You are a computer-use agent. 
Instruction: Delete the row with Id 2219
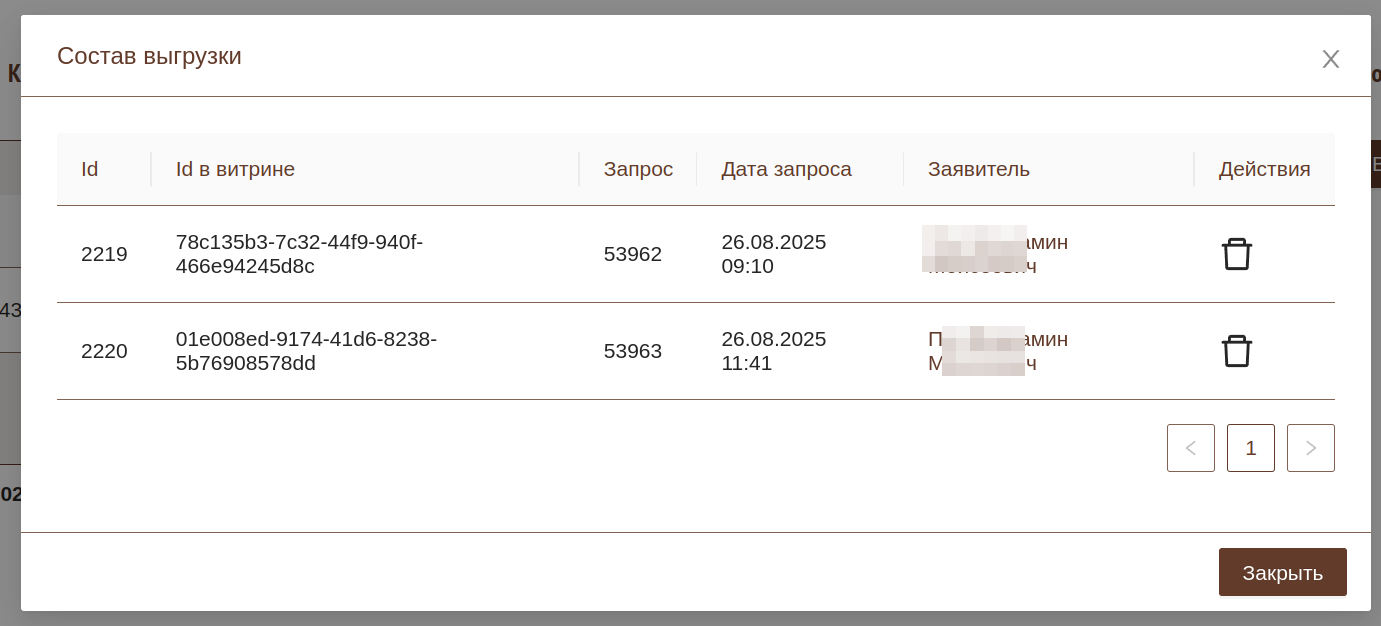click(1236, 254)
